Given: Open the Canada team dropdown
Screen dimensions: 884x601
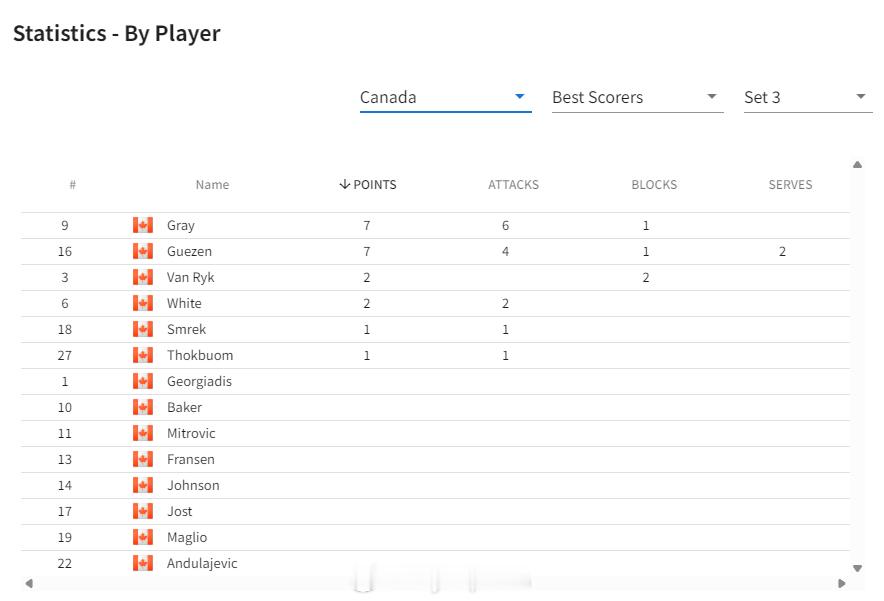Looking at the screenshot, I should point(445,98).
